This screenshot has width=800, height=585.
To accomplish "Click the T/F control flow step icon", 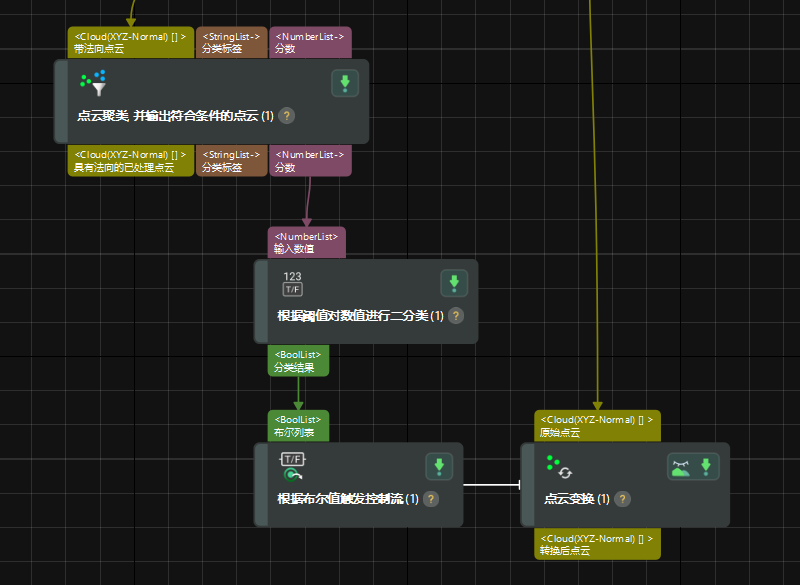I will (x=292, y=466).
